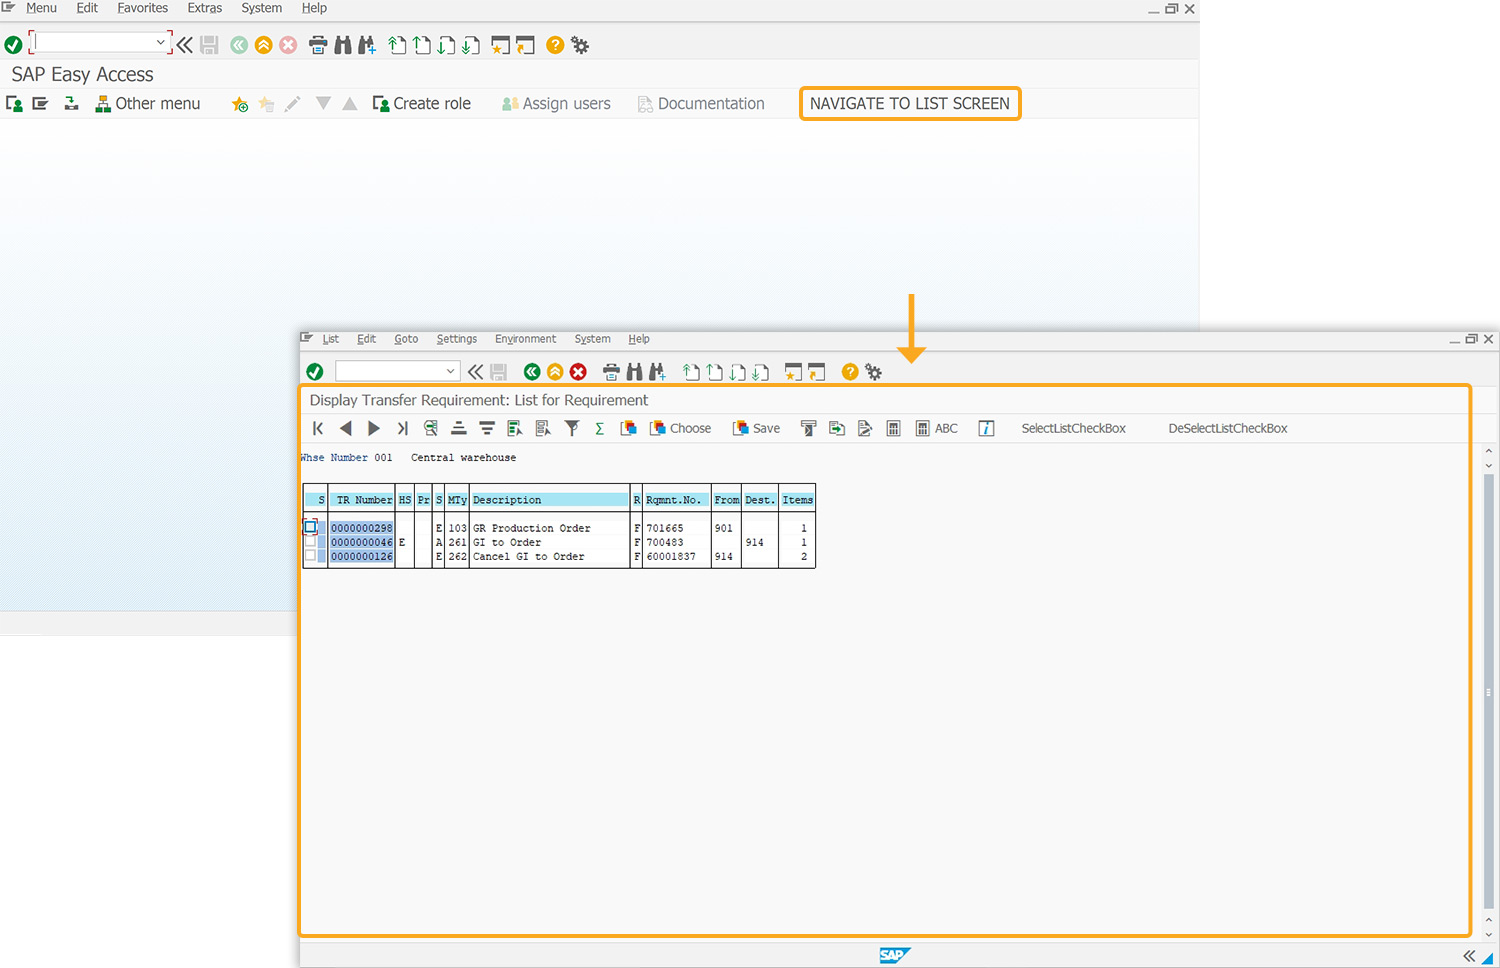1500x968 pixels.
Task: Click the Add to Favorites star icon
Action: point(240,104)
